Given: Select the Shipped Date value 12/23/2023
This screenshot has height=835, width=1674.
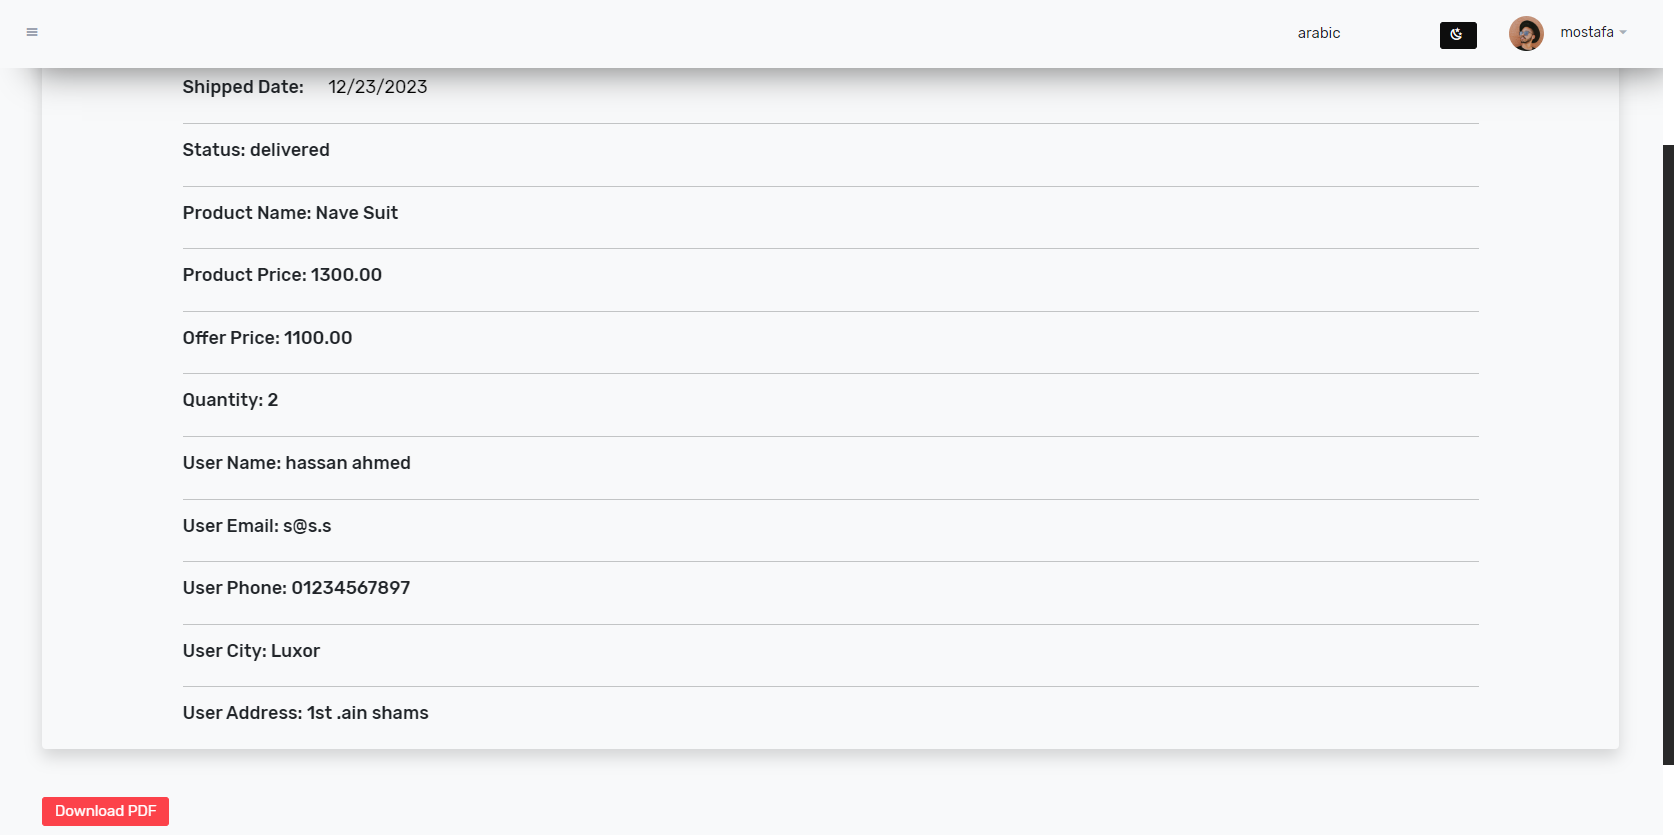Looking at the screenshot, I should point(377,87).
